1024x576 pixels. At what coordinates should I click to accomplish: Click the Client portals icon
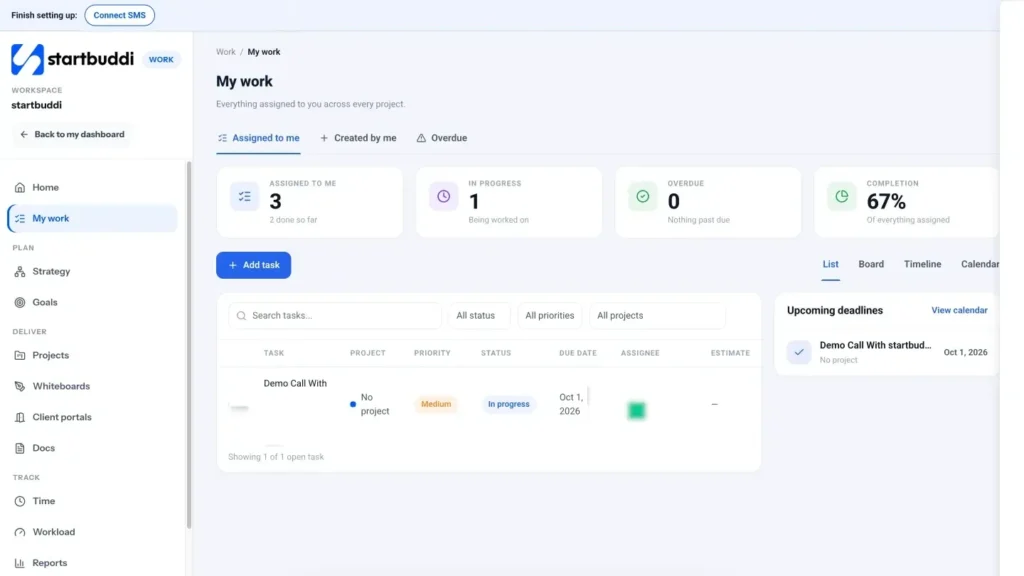(x=20, y=417)
